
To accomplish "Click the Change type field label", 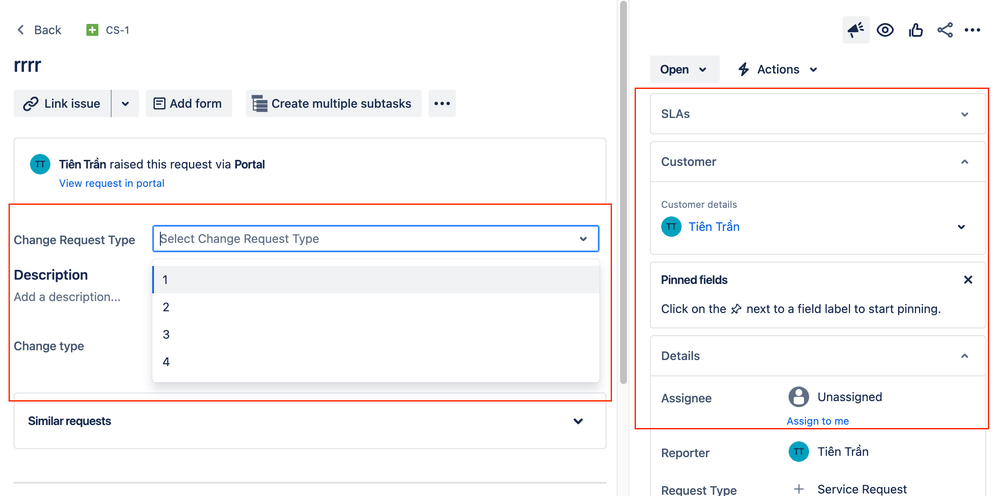I will 49,346.
